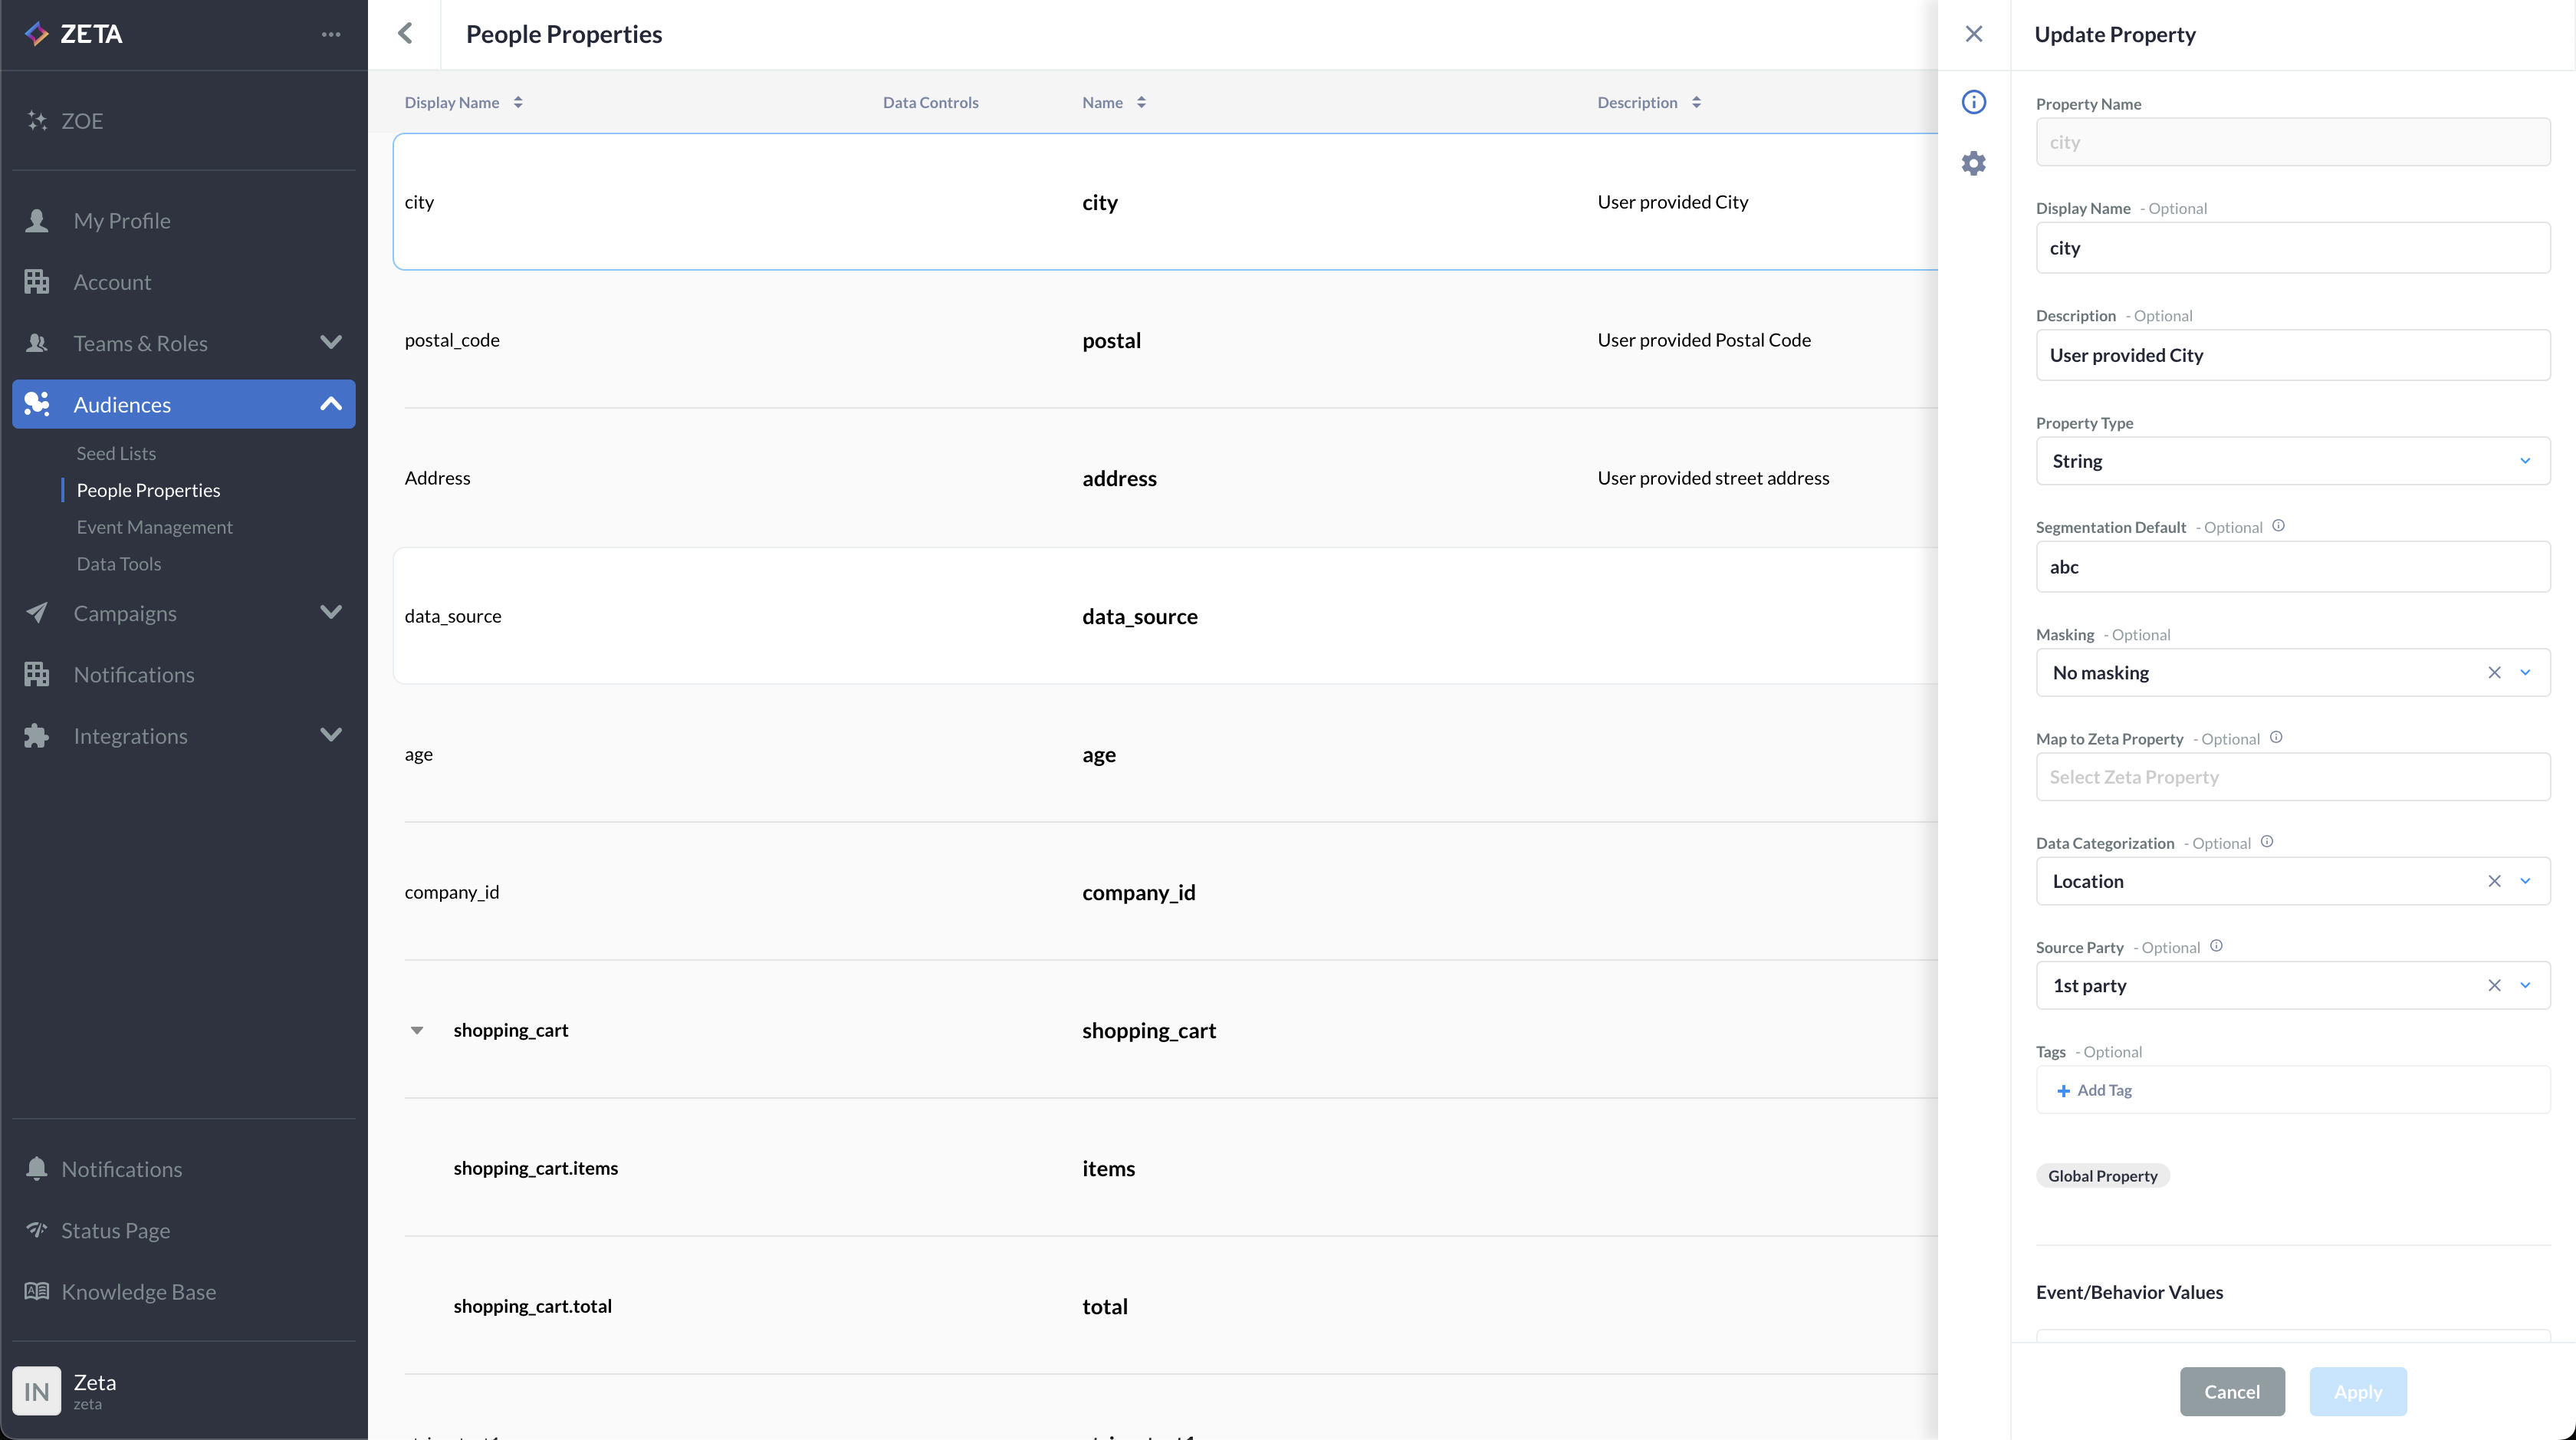Clear the Location data categorization value

[2494, 881]
